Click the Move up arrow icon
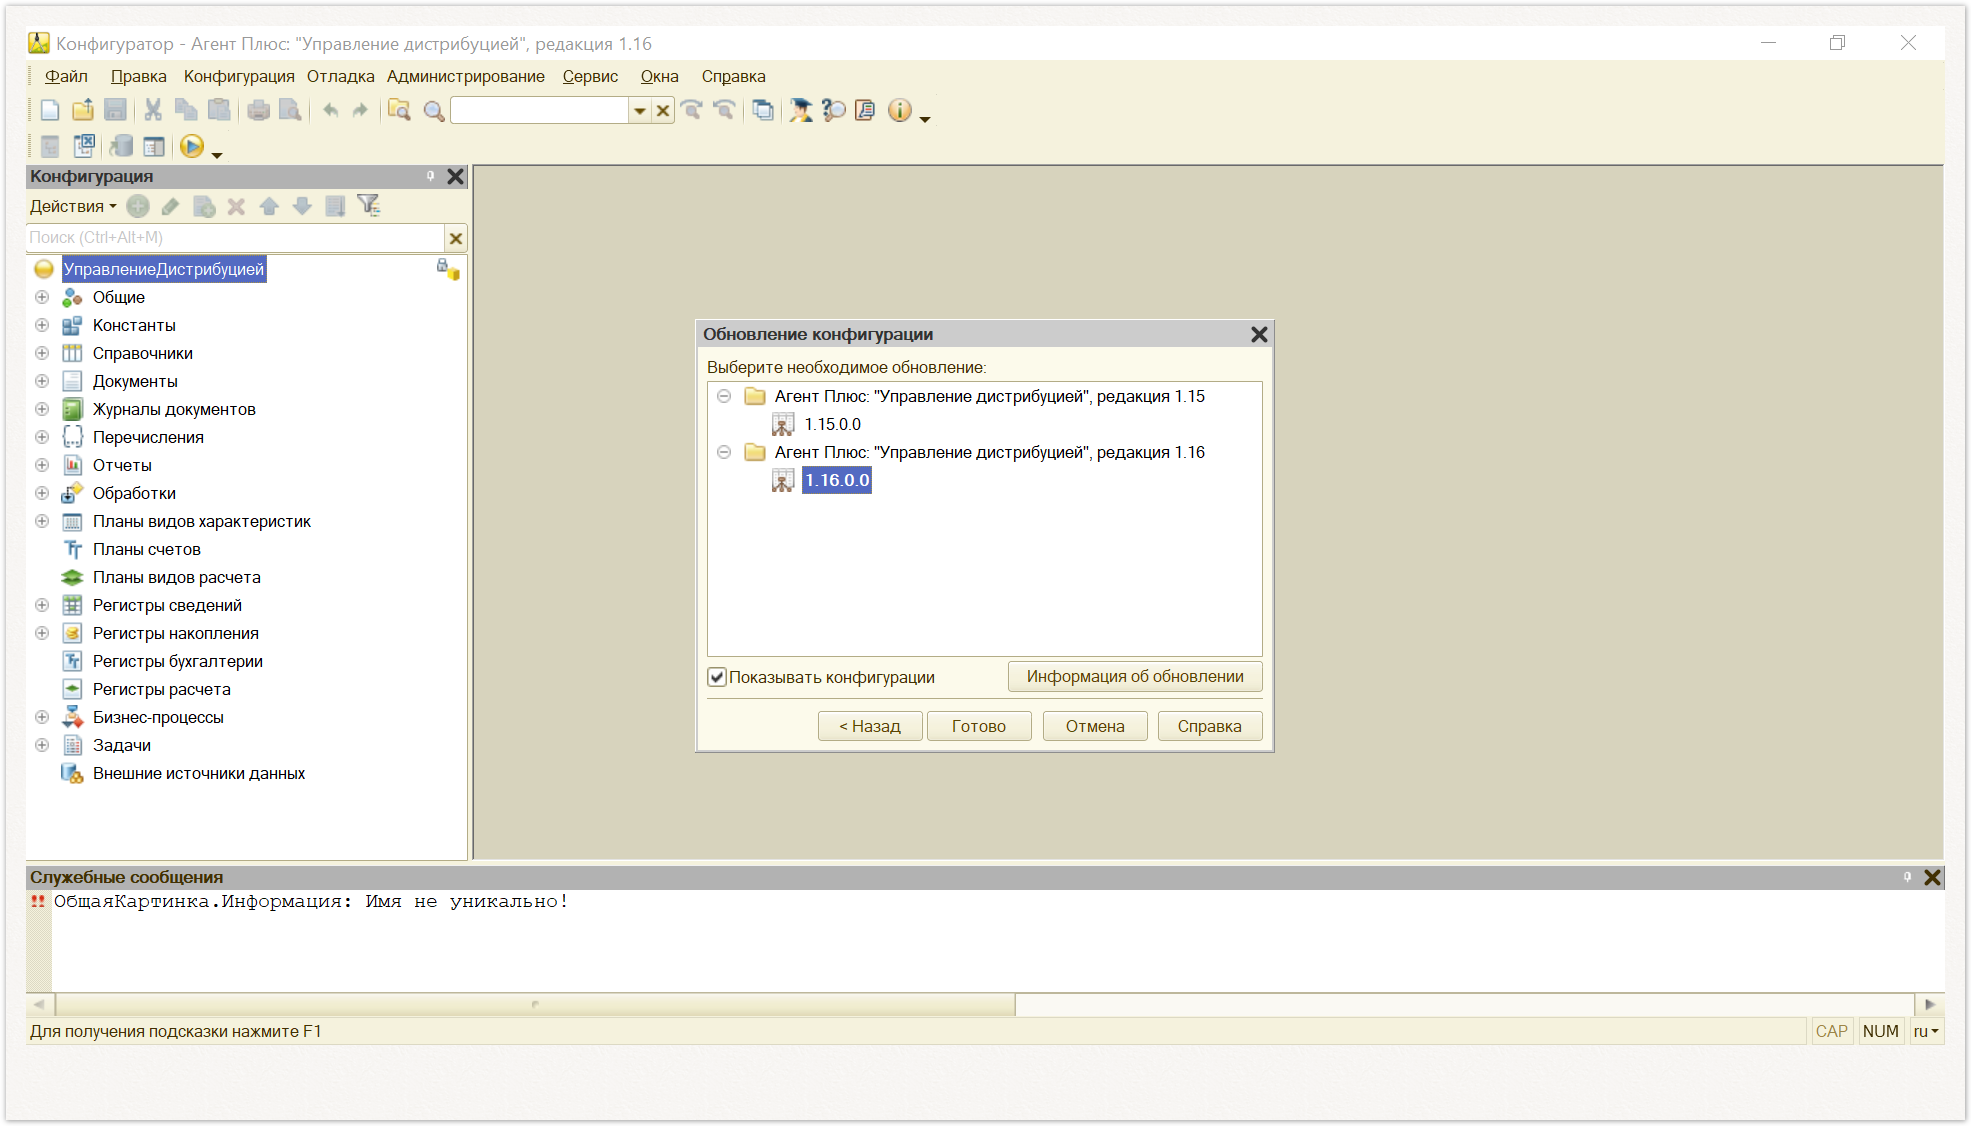The width and height of the screenshot is (1971, 1126). pyautogui.click(x=269, y=206)
